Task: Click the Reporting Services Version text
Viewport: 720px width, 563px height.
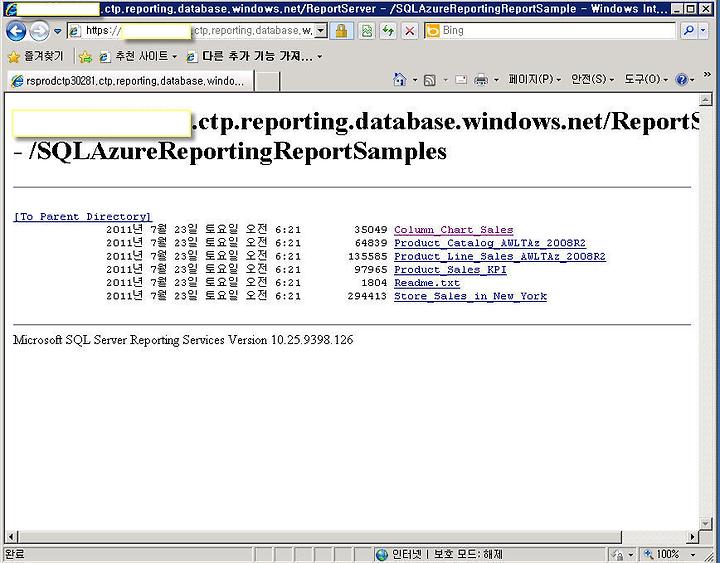Action: [183, 340]
